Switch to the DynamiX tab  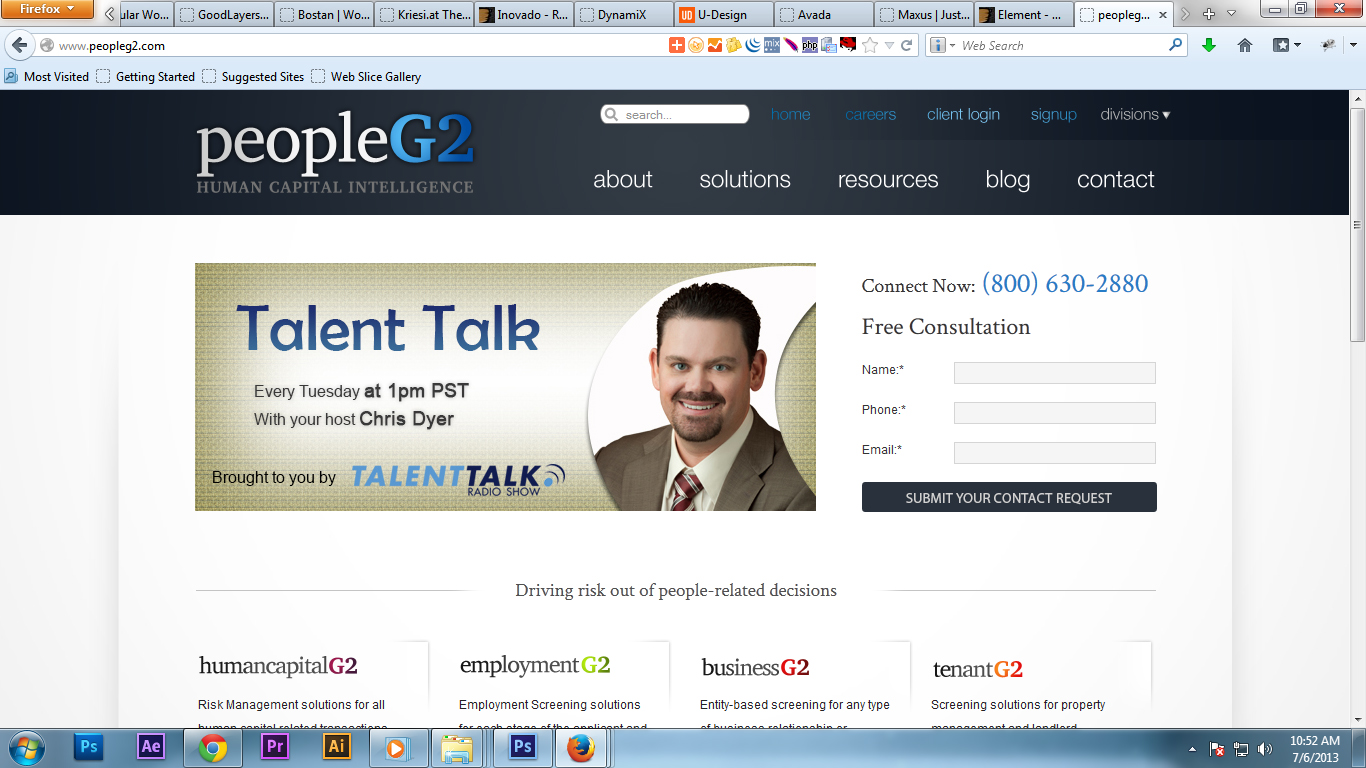622,15
